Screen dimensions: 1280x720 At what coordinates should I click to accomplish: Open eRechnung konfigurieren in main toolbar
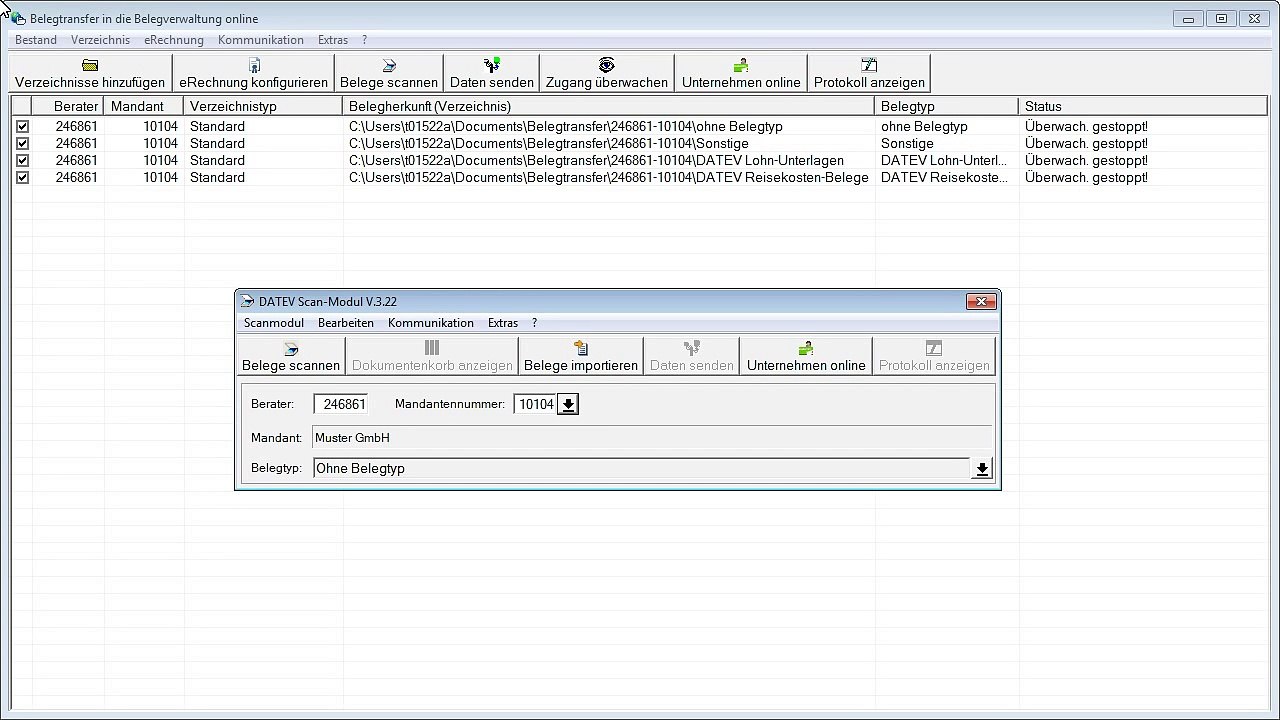(x=254, y=73)
